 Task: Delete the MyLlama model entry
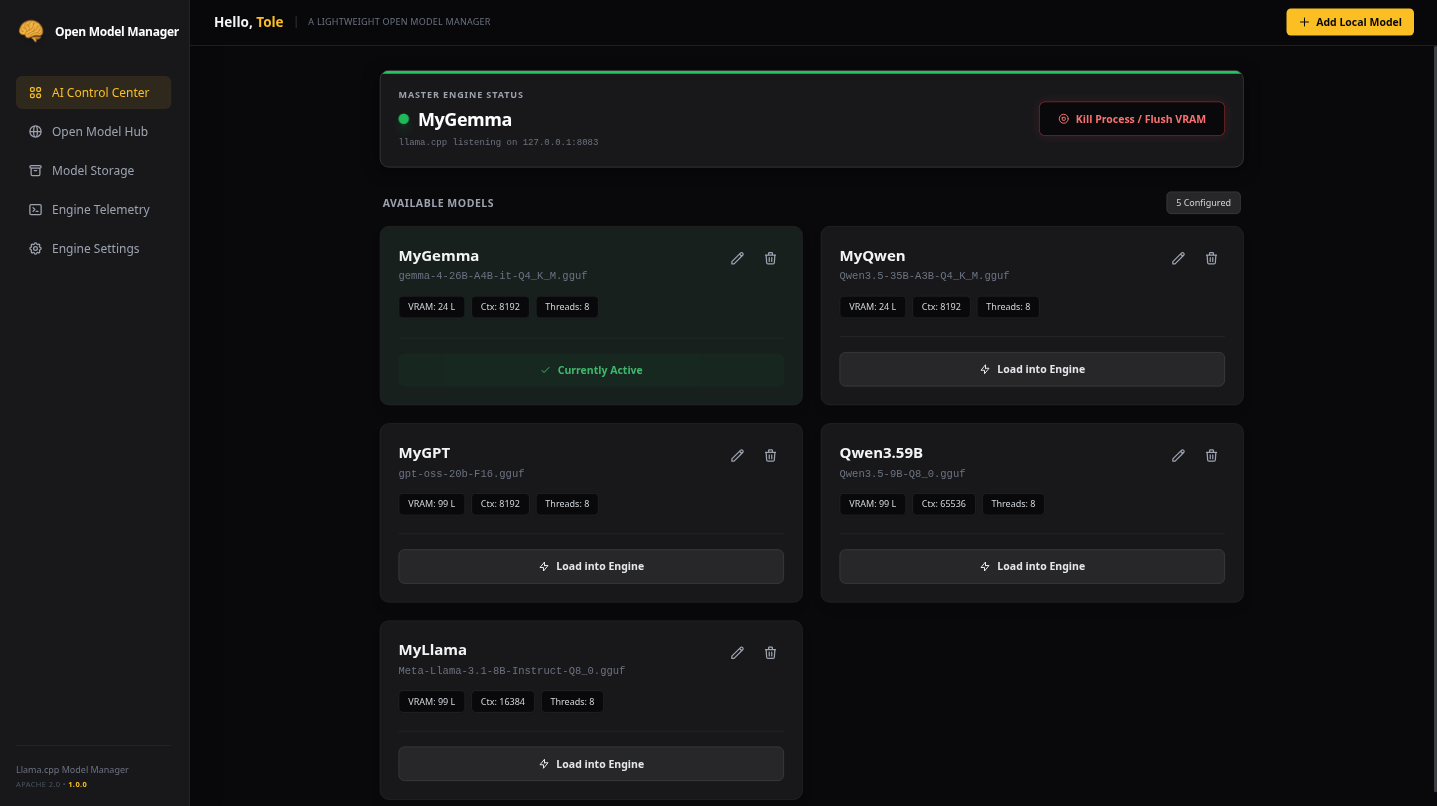coord(770,652)
